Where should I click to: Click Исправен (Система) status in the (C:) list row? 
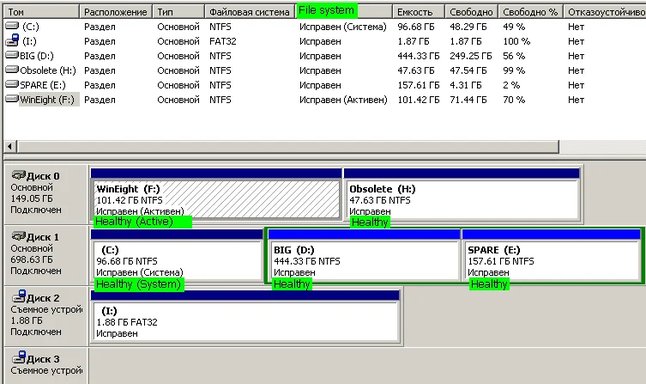[x=343, y=27]
